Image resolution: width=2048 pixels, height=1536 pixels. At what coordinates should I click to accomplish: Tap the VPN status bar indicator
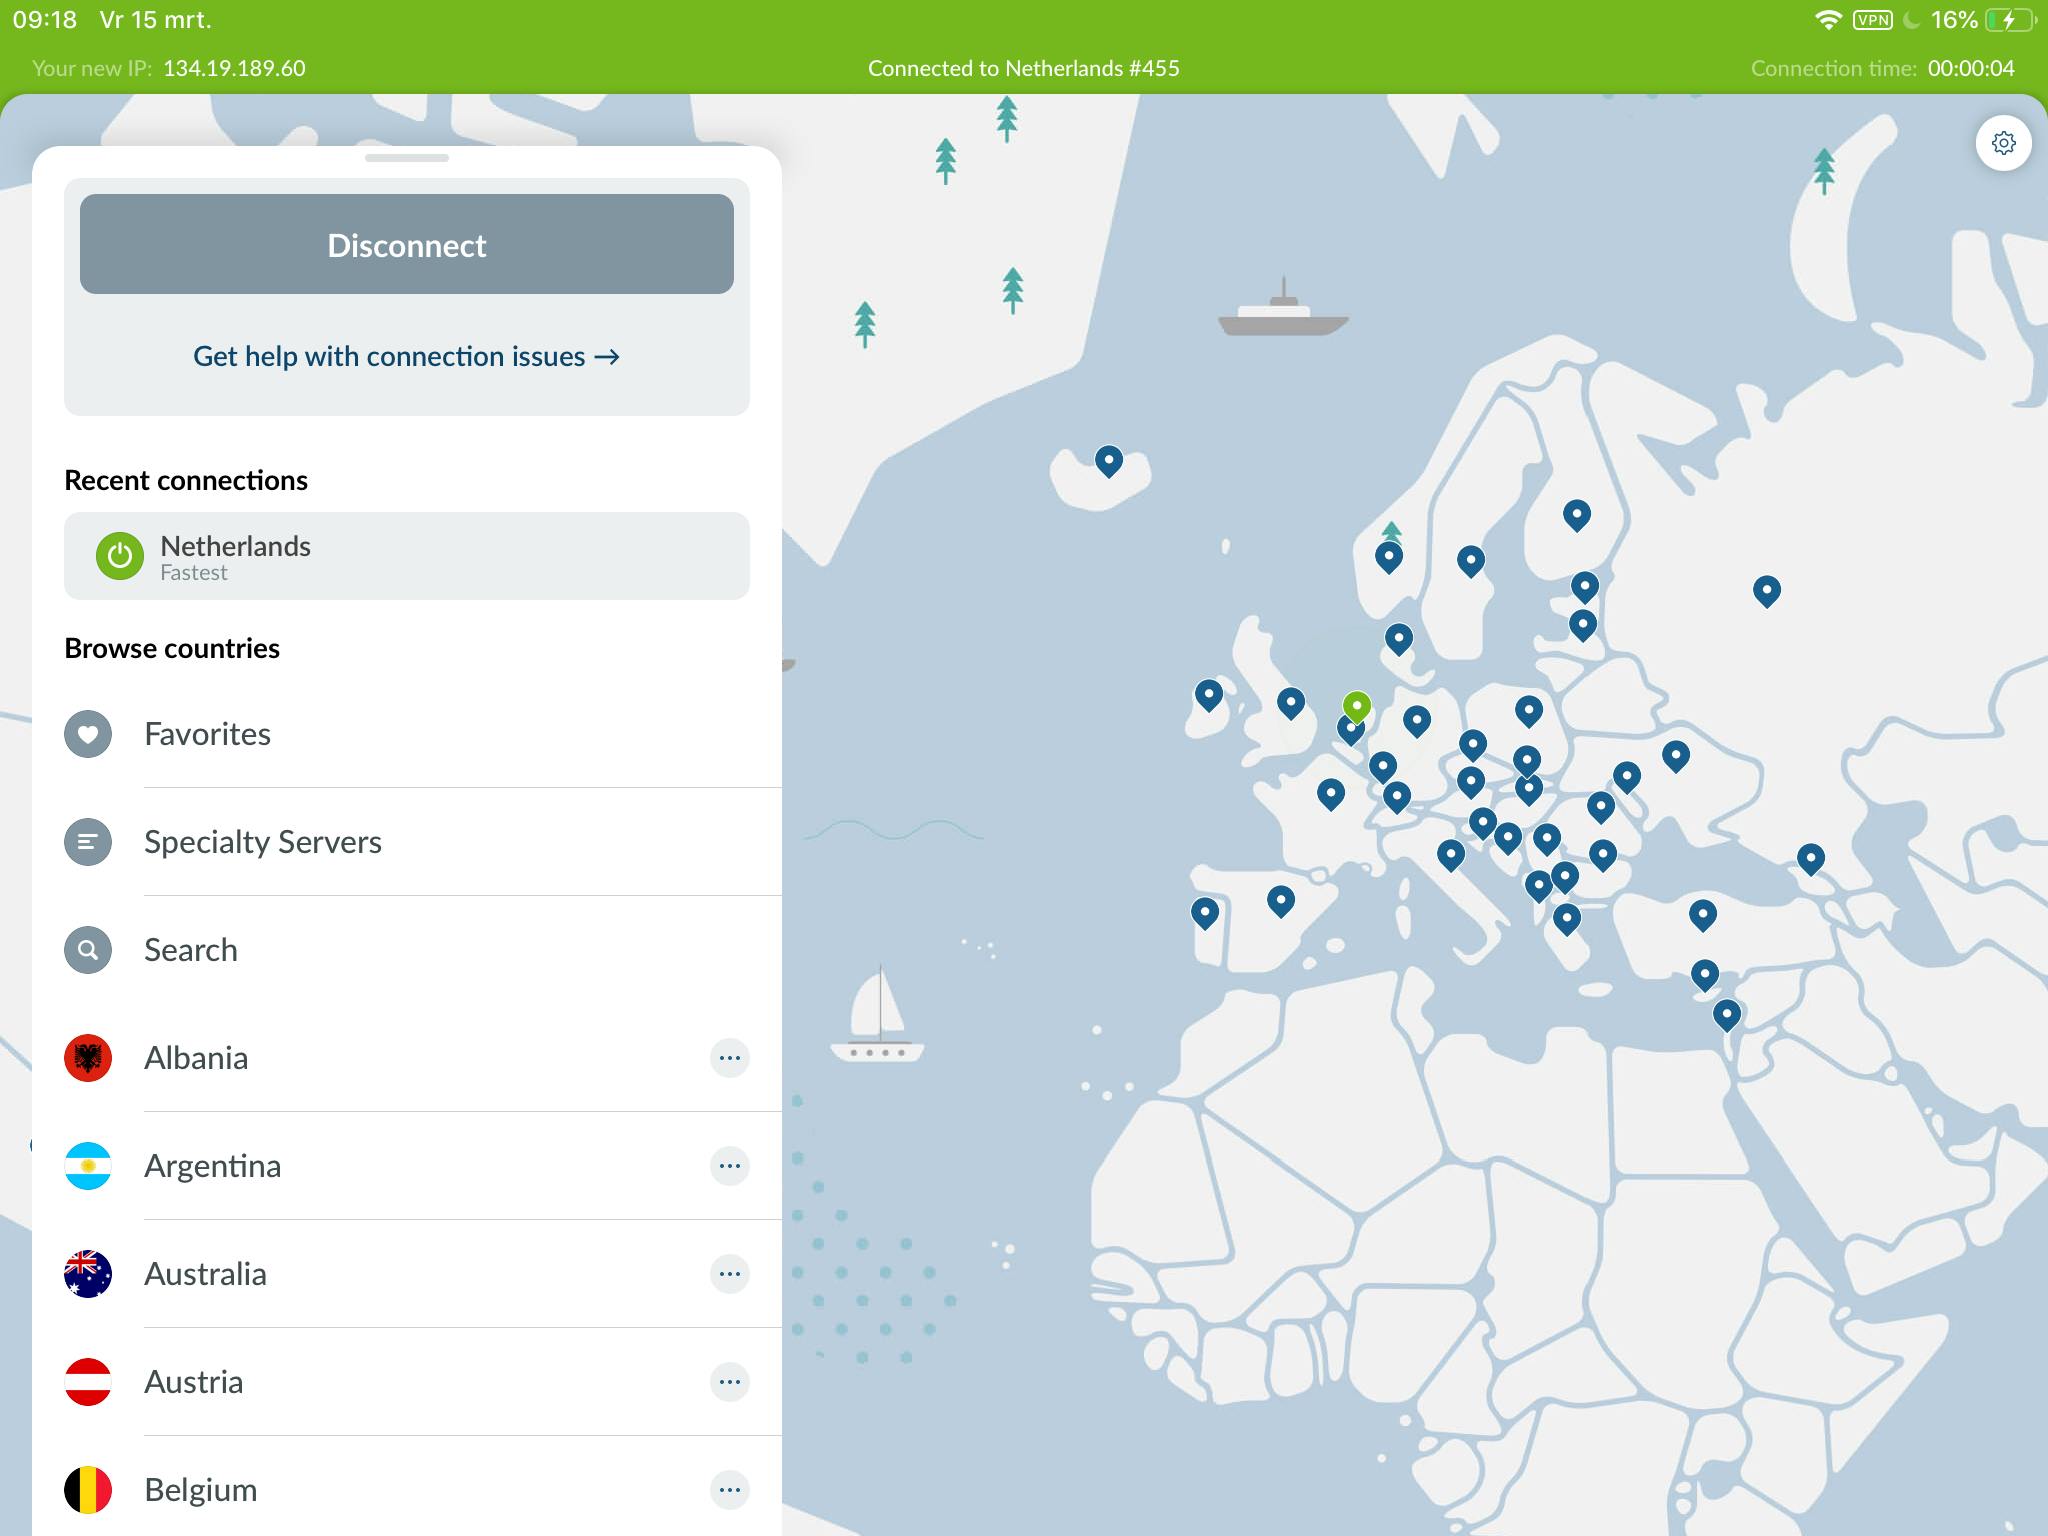[x=1872, y=20]
